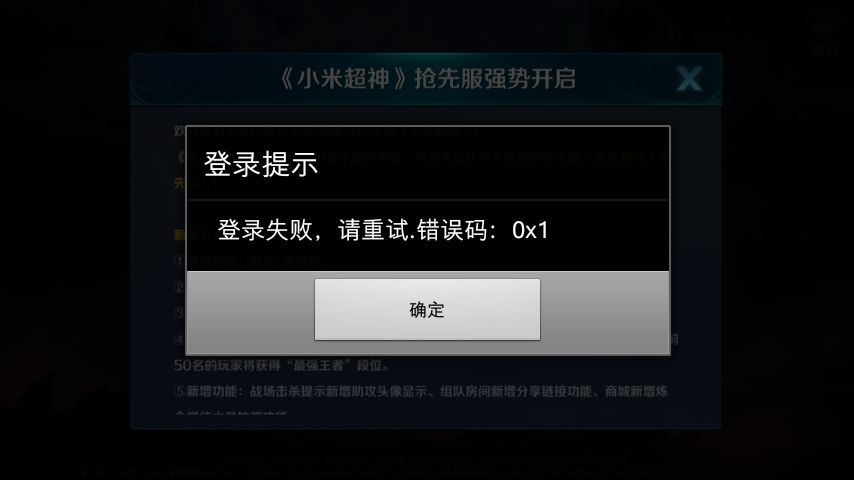This screenshot has height=480, width=854.
Task: Click the circled number ⑤ bullet
Action: (x=180, y=391)
